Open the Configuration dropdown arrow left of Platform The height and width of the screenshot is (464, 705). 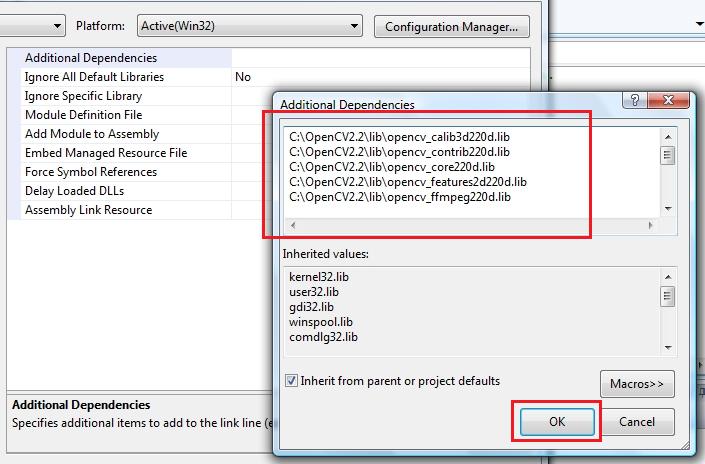(57, 26)
